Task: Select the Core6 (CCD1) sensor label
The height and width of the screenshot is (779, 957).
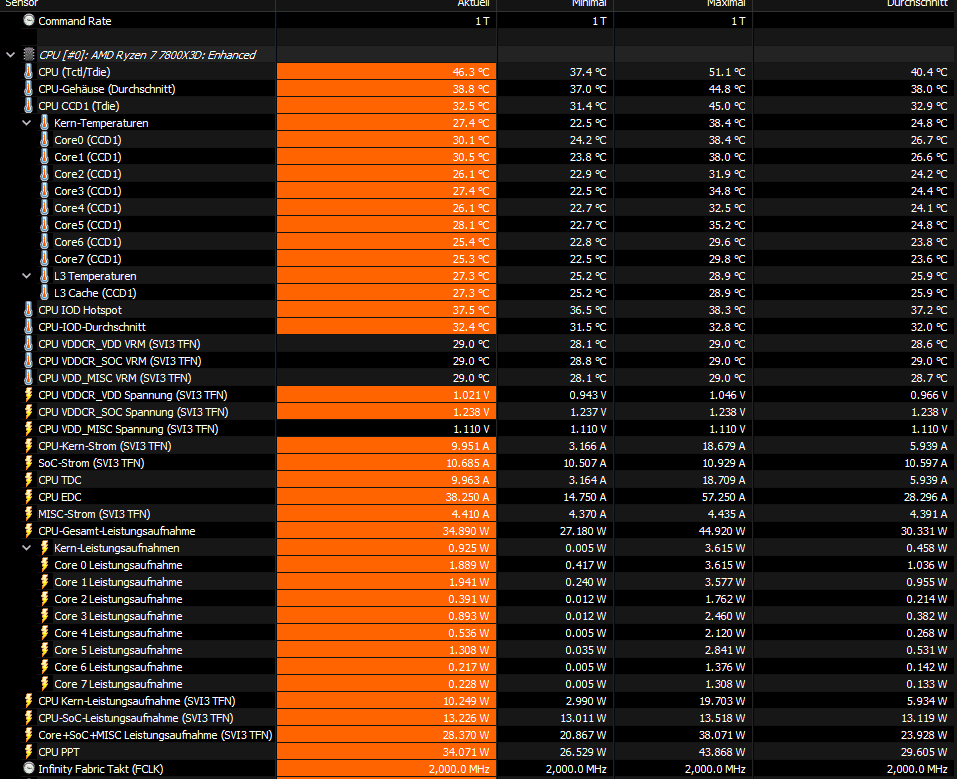Action: point(87,242)
